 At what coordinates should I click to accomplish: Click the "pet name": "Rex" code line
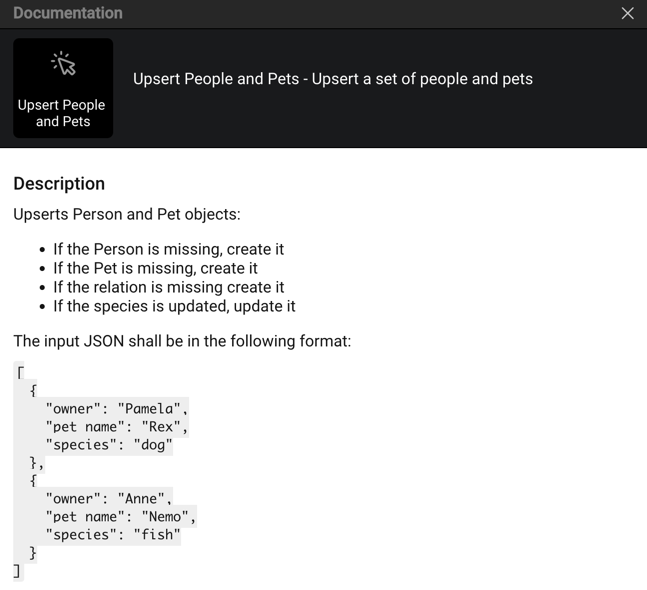[117, 427]
